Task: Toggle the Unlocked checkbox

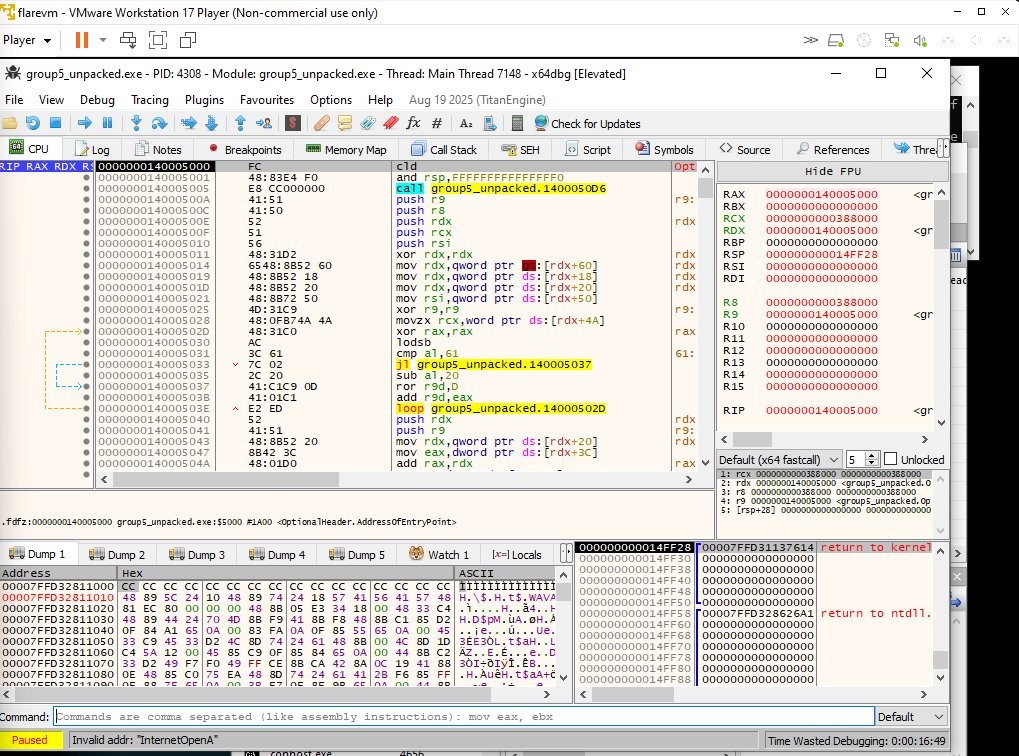Action: point(890,459)
